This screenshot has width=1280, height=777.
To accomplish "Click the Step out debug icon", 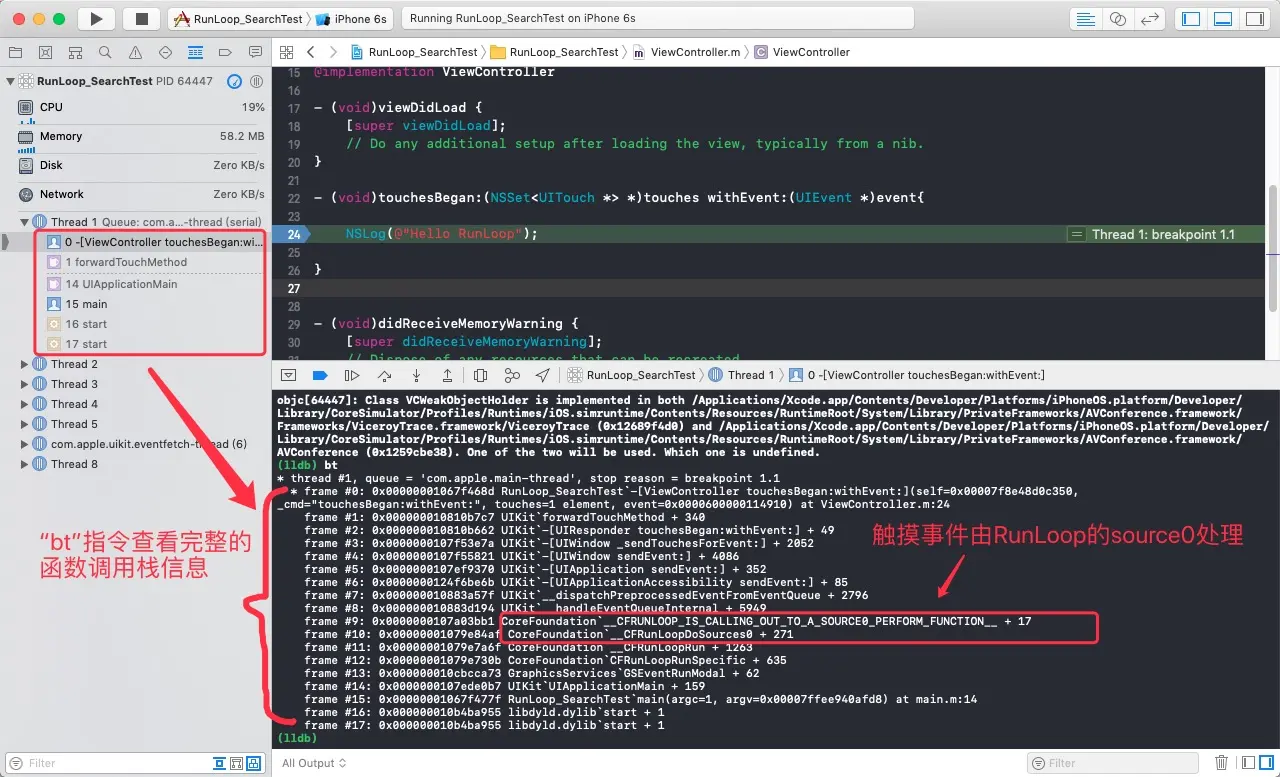I will (x=447, y=375).
